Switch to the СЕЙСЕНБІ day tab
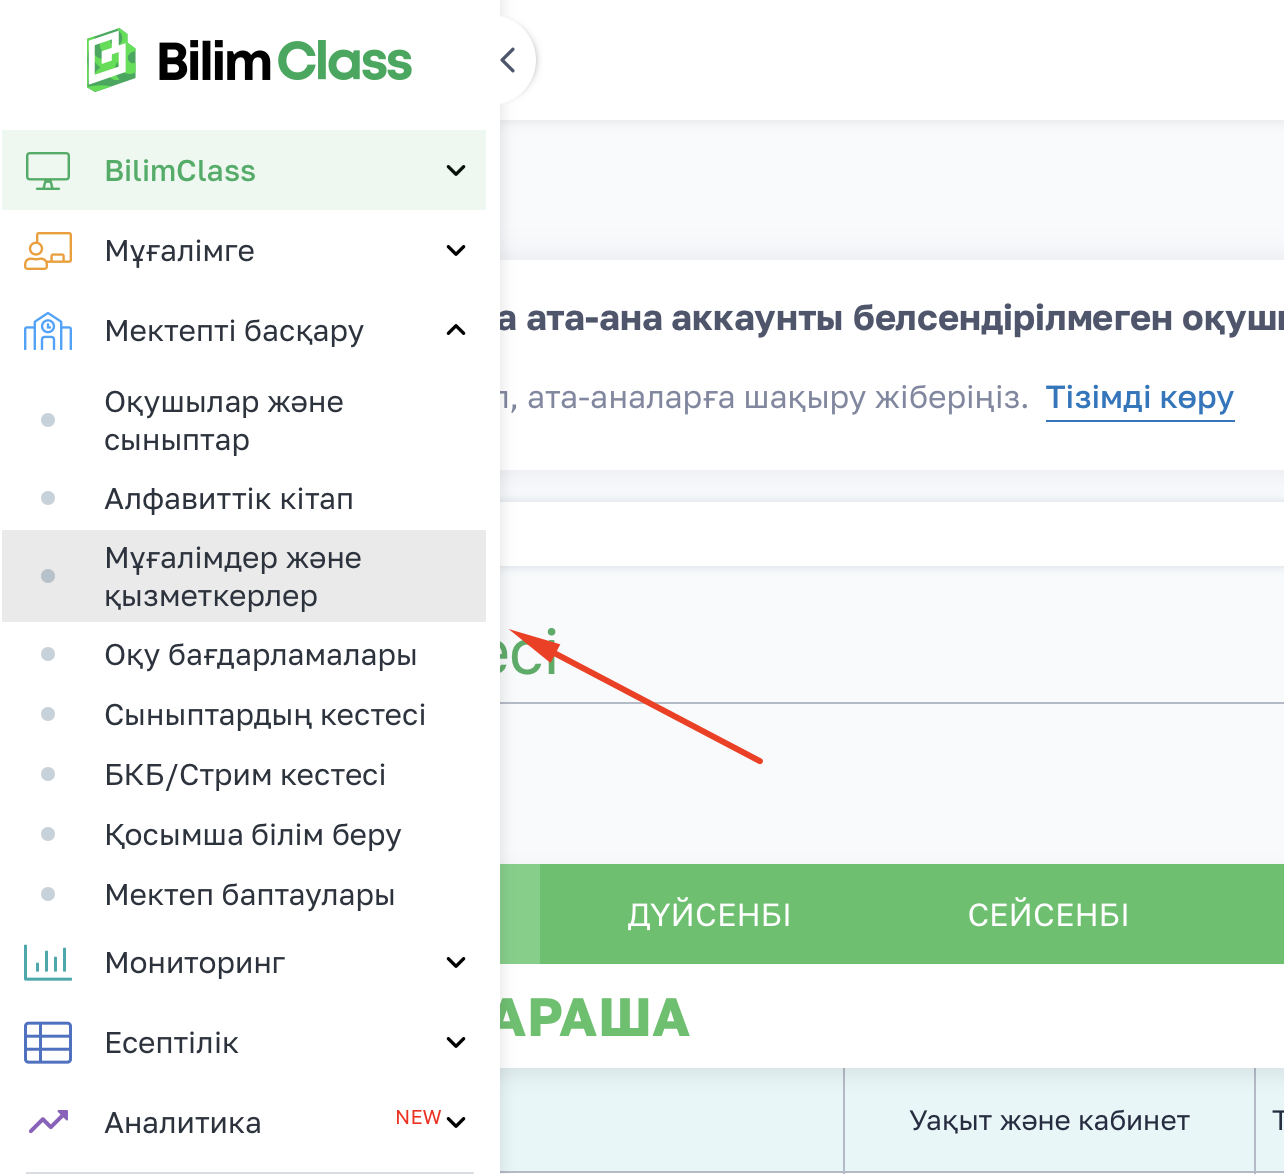The image size is (1284, 1174). (1048, 915)
